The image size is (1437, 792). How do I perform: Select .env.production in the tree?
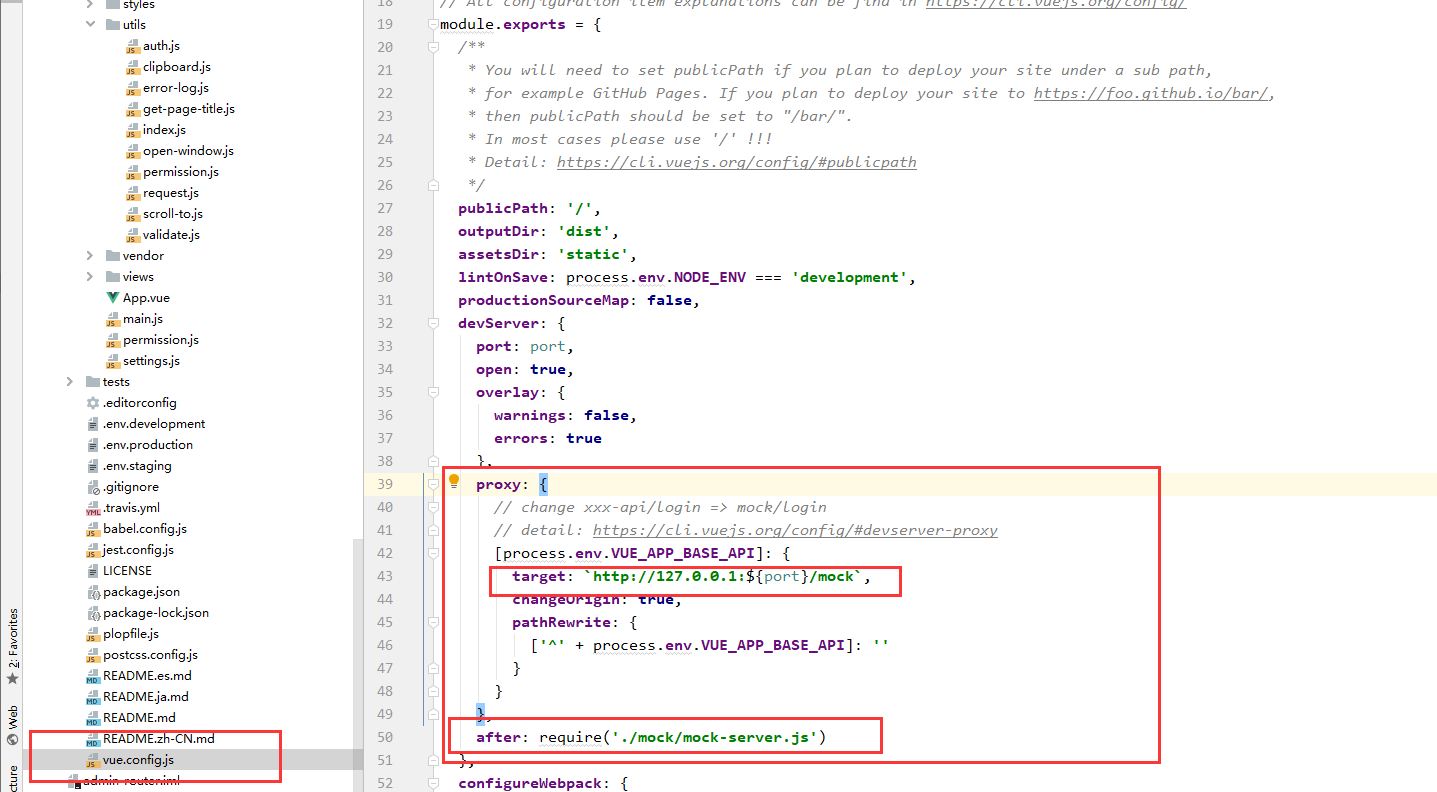click(148, 445)
